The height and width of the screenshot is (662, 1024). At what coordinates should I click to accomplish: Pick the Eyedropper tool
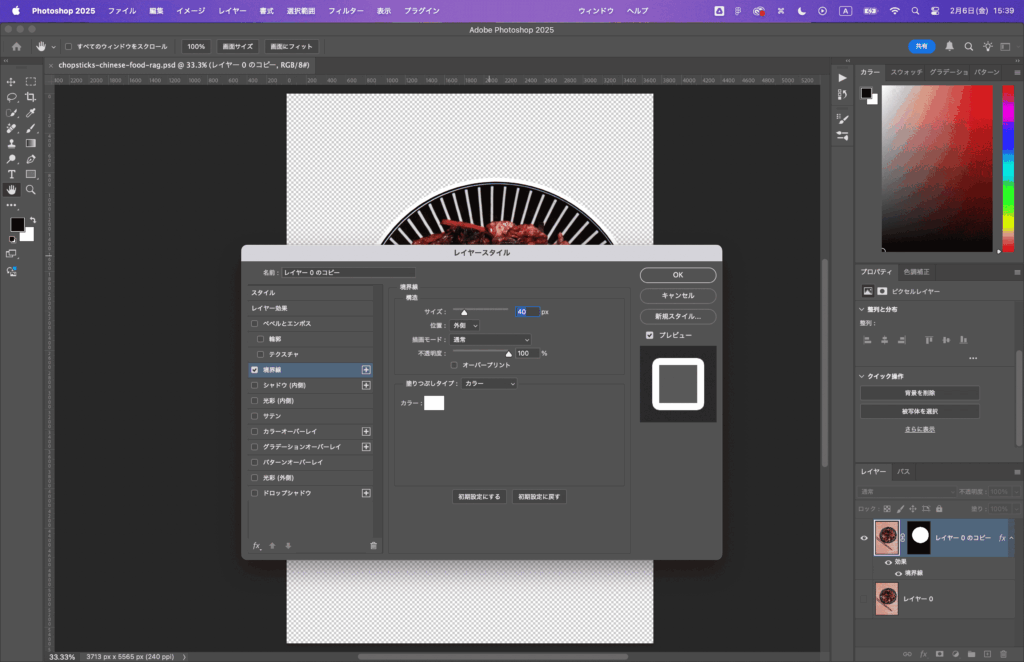[31, 113]
